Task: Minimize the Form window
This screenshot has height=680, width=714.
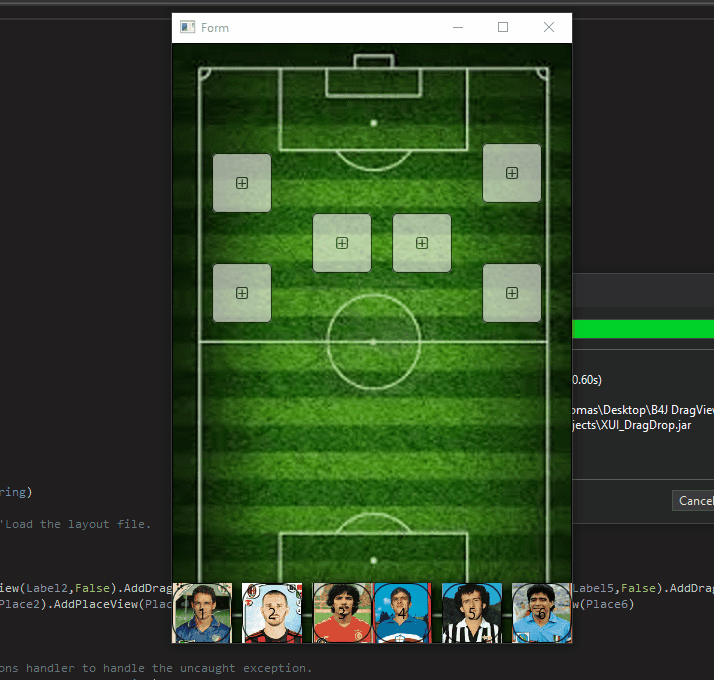Action: (x=458, y=27)
